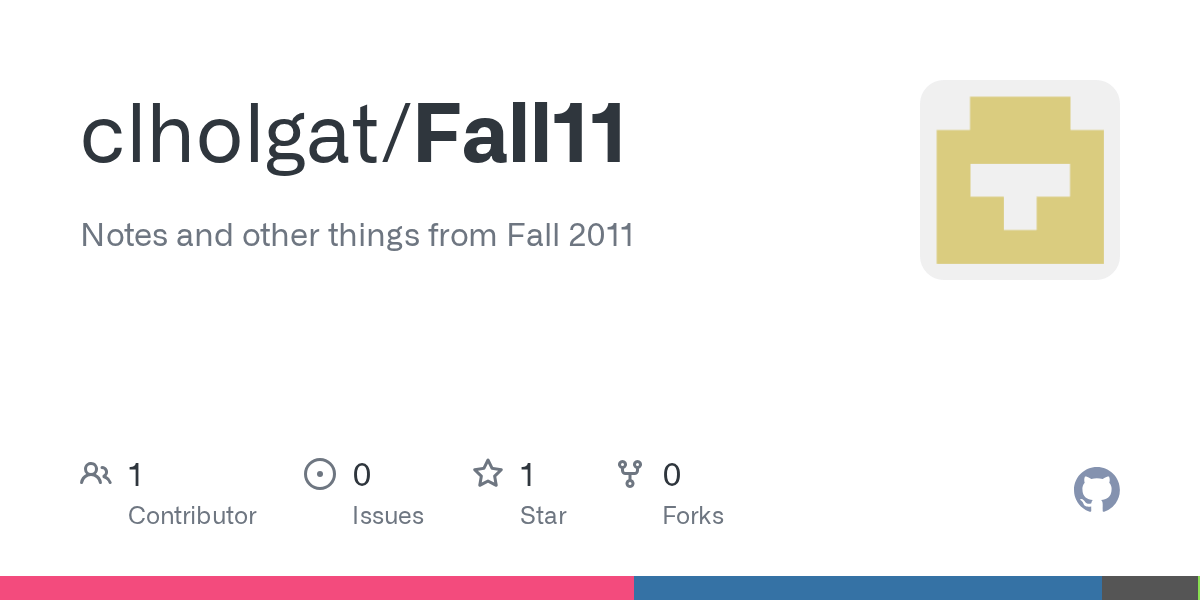Click the "Notes and other things" description
The image size is (1200, 600).
(x=357, y=235)
